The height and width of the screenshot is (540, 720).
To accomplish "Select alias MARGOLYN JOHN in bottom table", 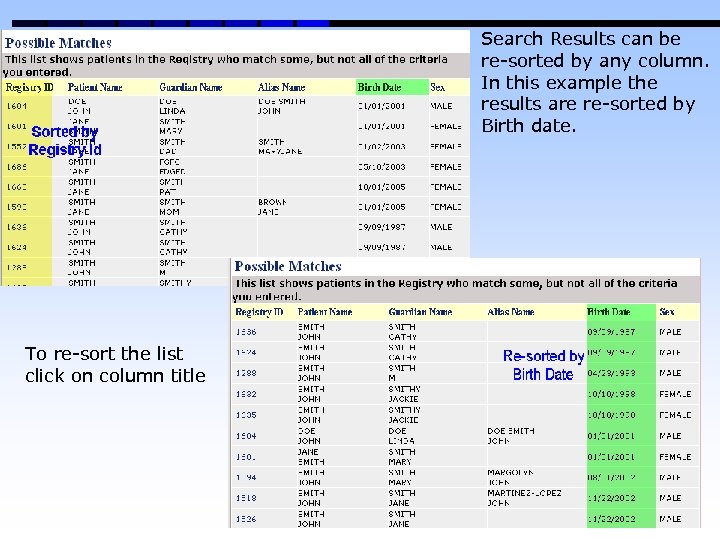I will tap(510, 477).
